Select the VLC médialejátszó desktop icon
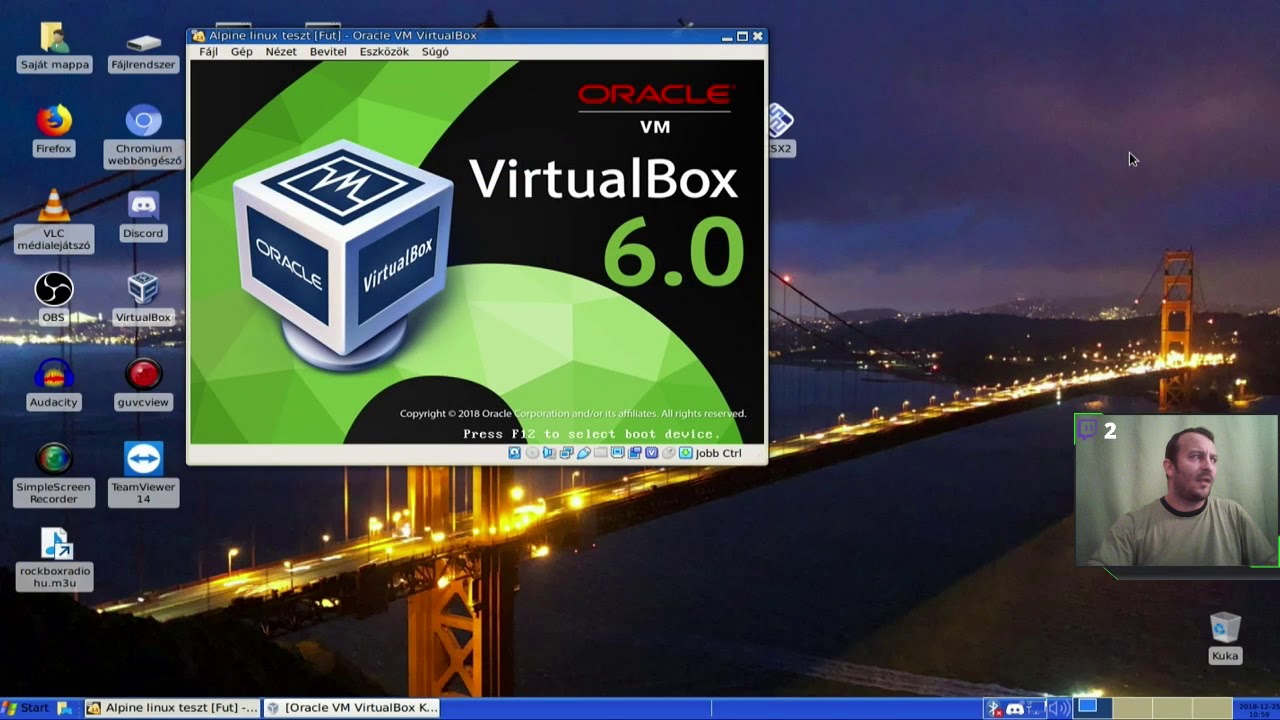Screen dimensions: 1280x720 tap(54, 221)
